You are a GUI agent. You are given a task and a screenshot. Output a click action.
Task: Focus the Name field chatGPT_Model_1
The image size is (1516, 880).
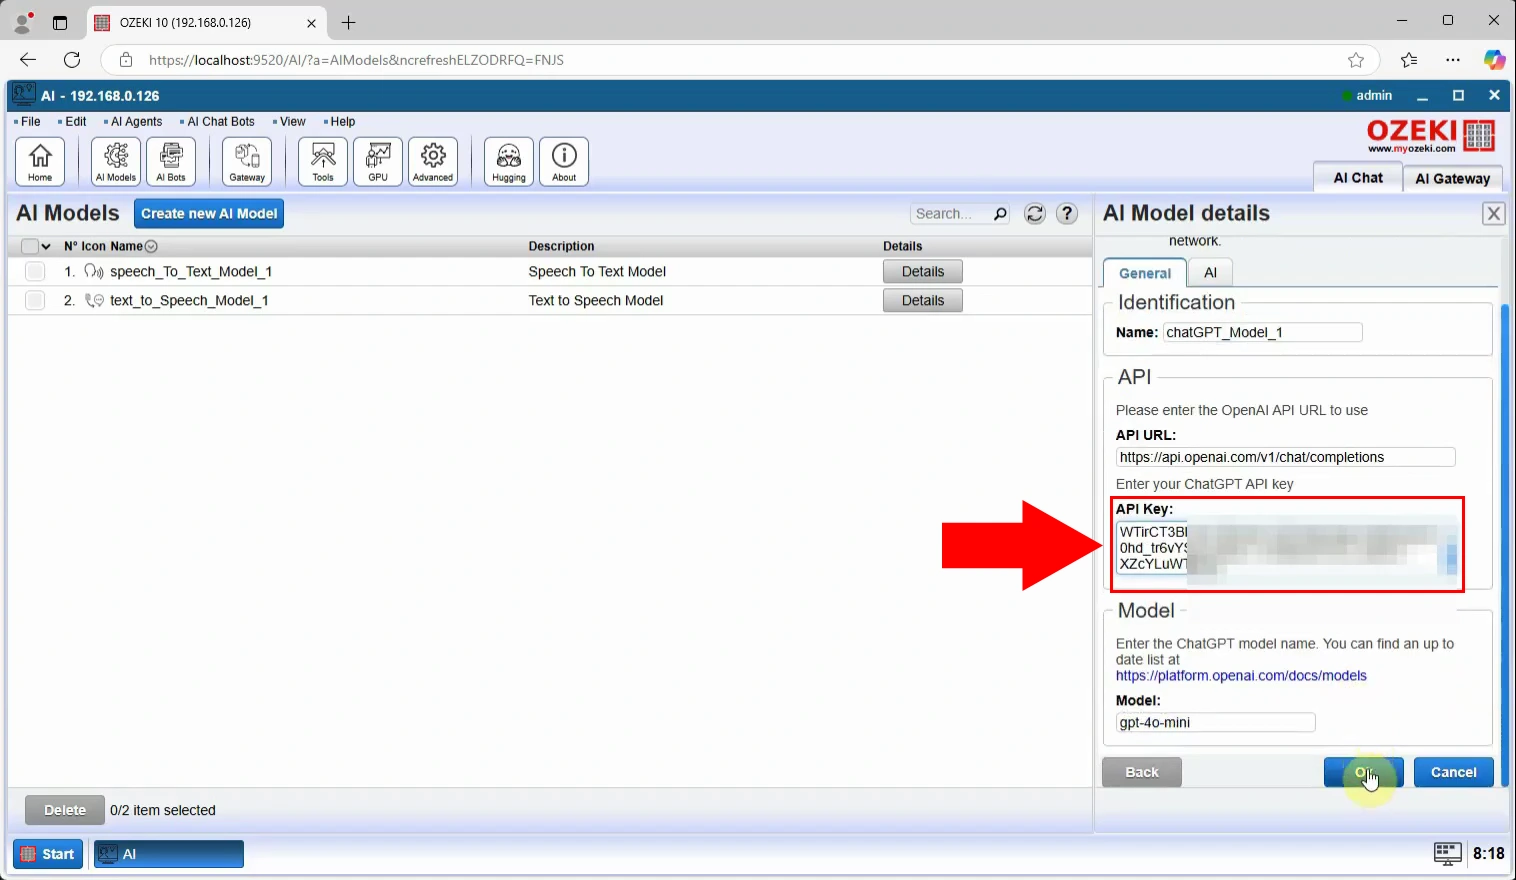(1263, 332)
